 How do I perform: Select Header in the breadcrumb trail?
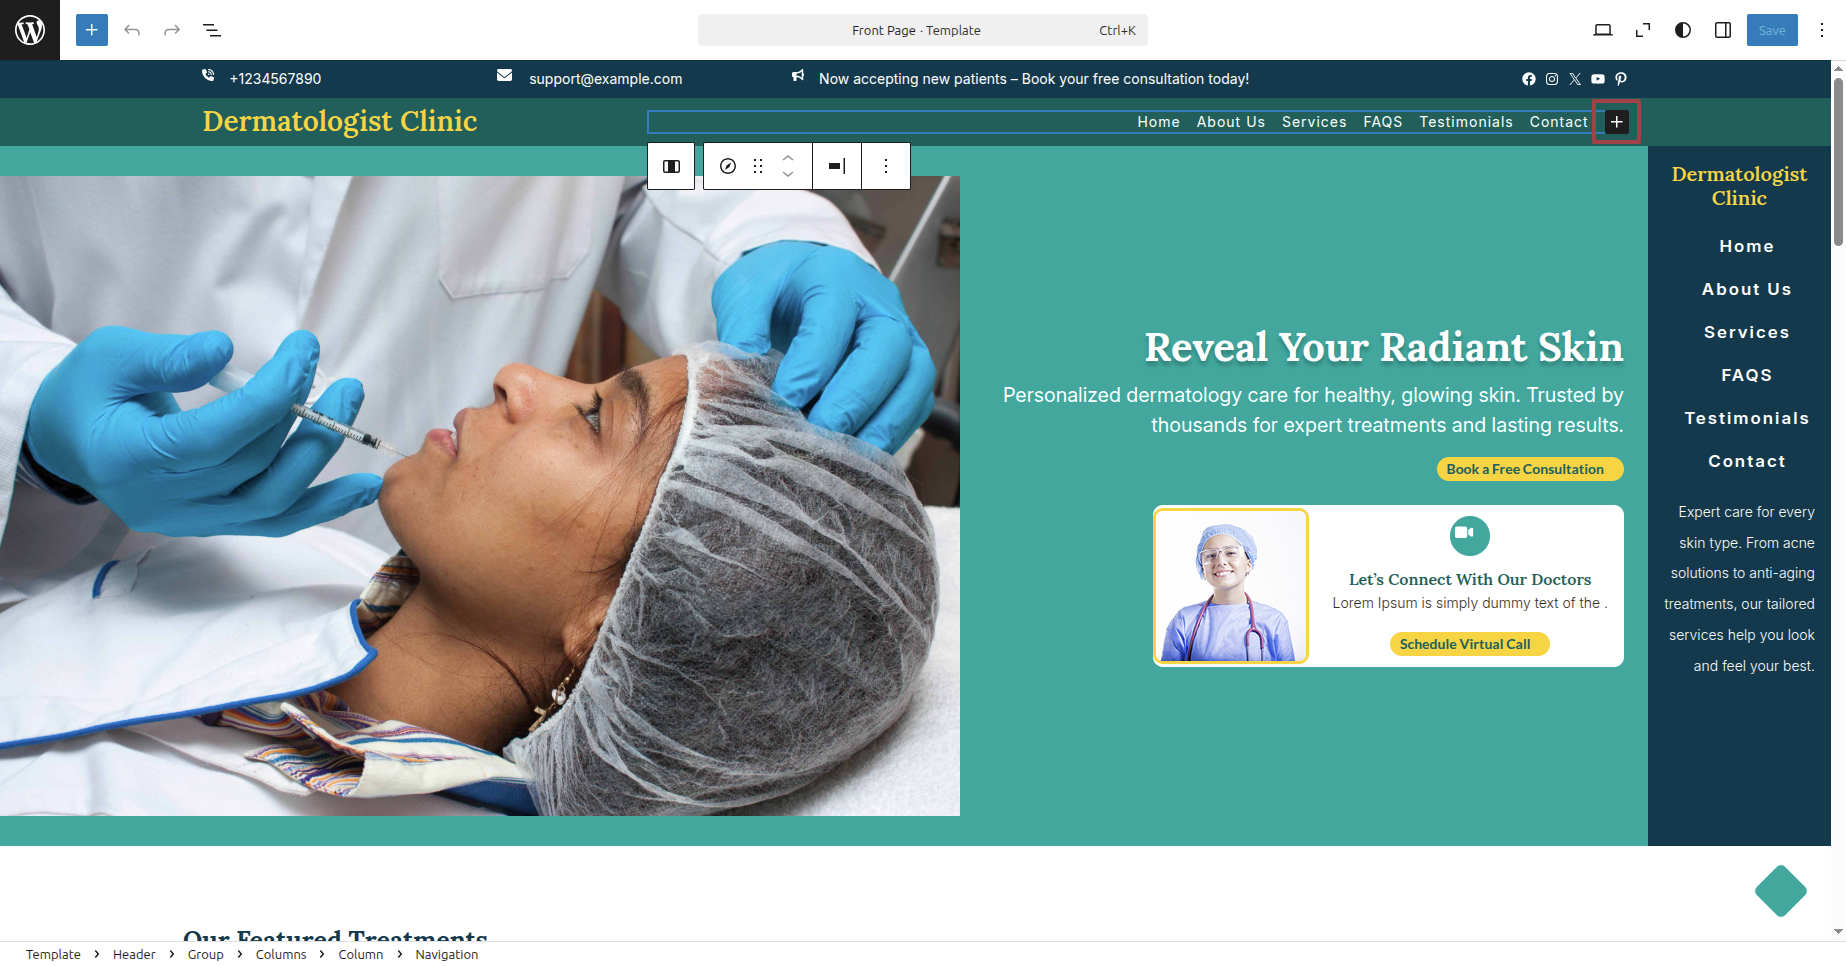(x=134, y=954)
